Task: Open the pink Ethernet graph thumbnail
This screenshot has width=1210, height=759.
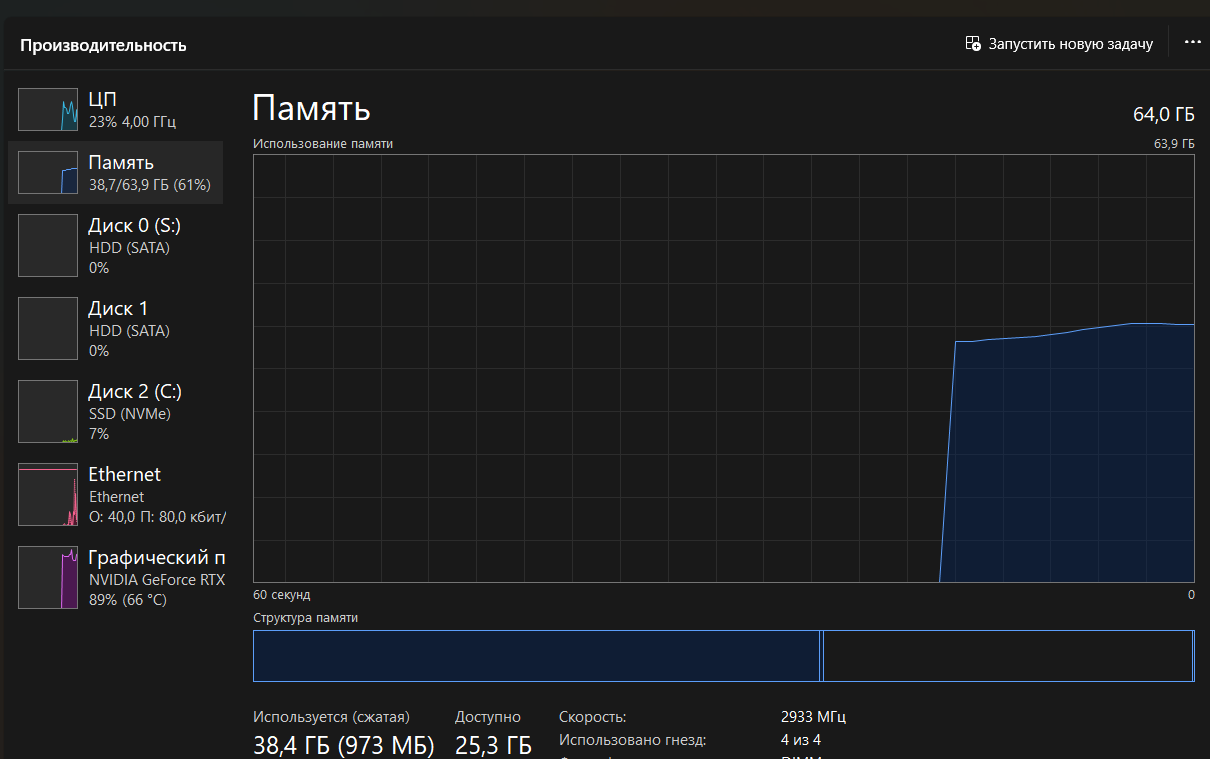Action: (x=48, y=494)
